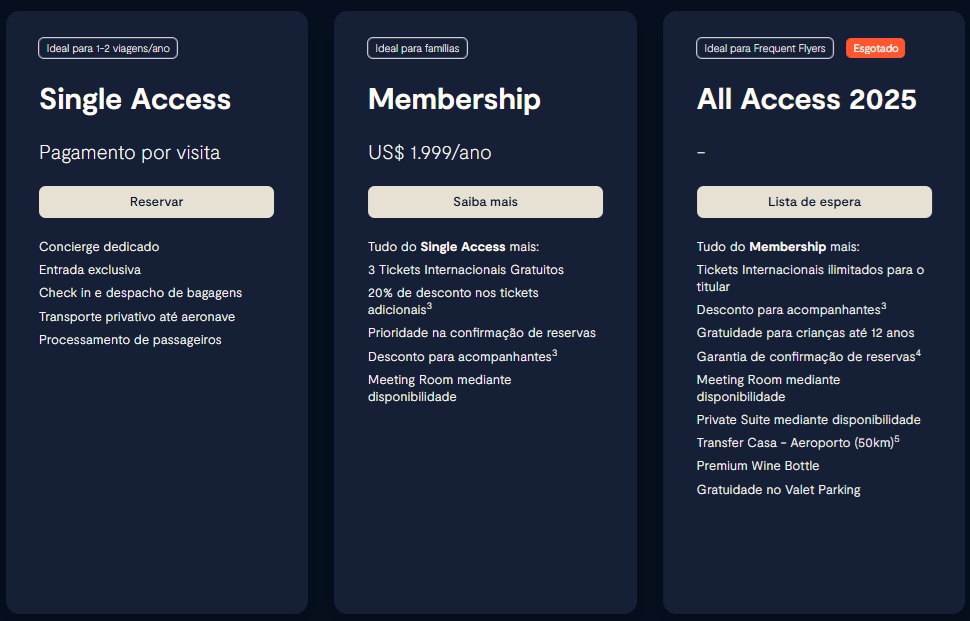
Task: Select the Membership plan title
Action: click(x=454, y=99)
